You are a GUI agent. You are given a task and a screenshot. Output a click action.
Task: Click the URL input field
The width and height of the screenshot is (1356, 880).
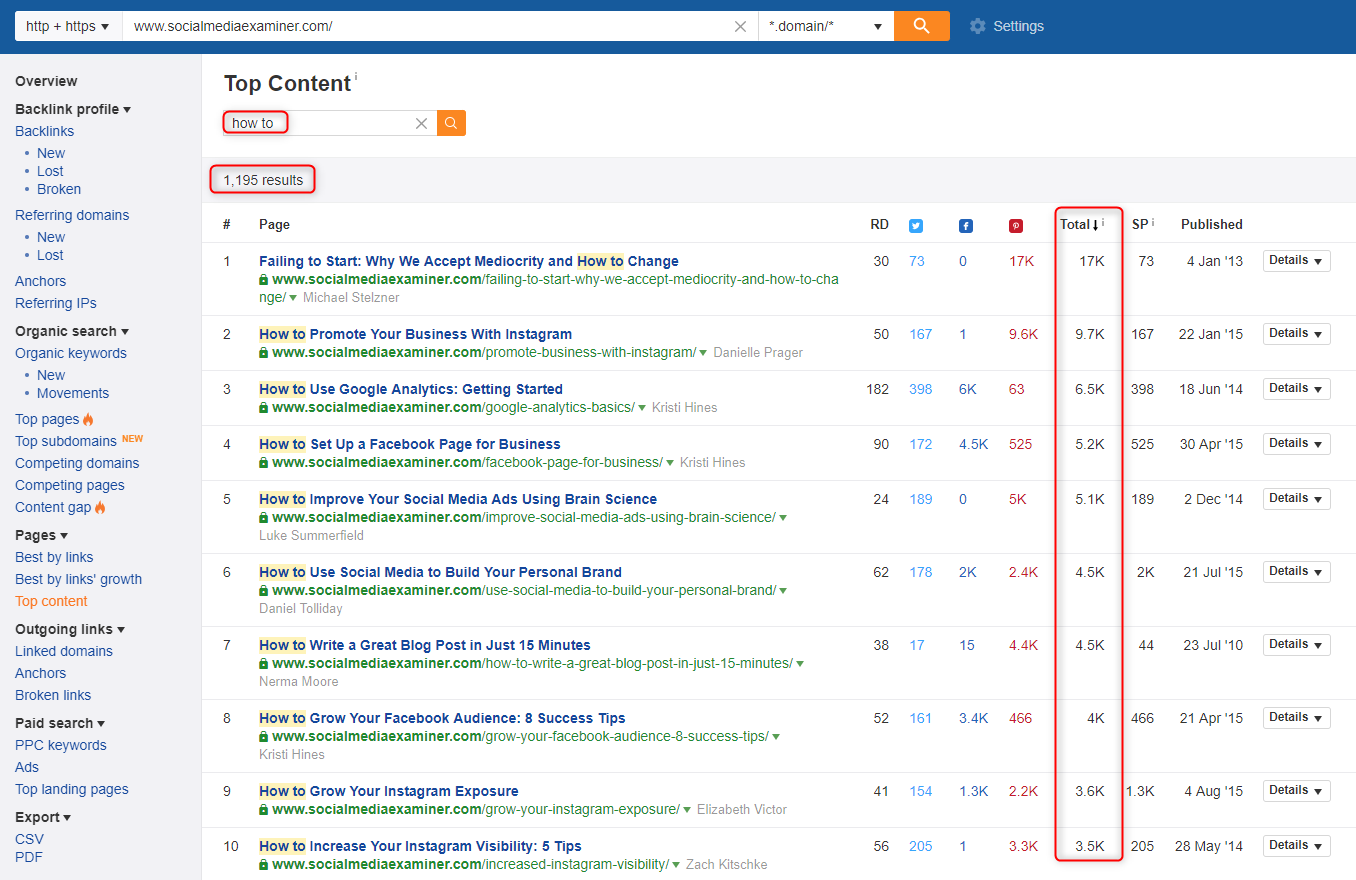(x=430, y=27)
